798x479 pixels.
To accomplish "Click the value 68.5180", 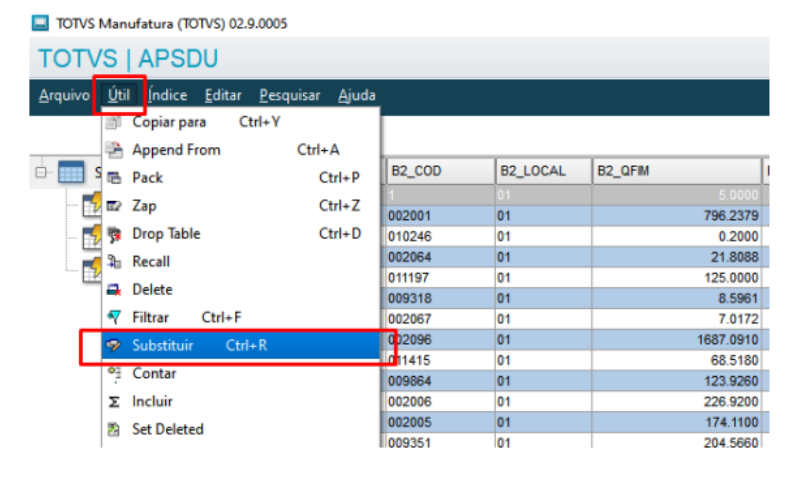I will [x=734, y=361].
